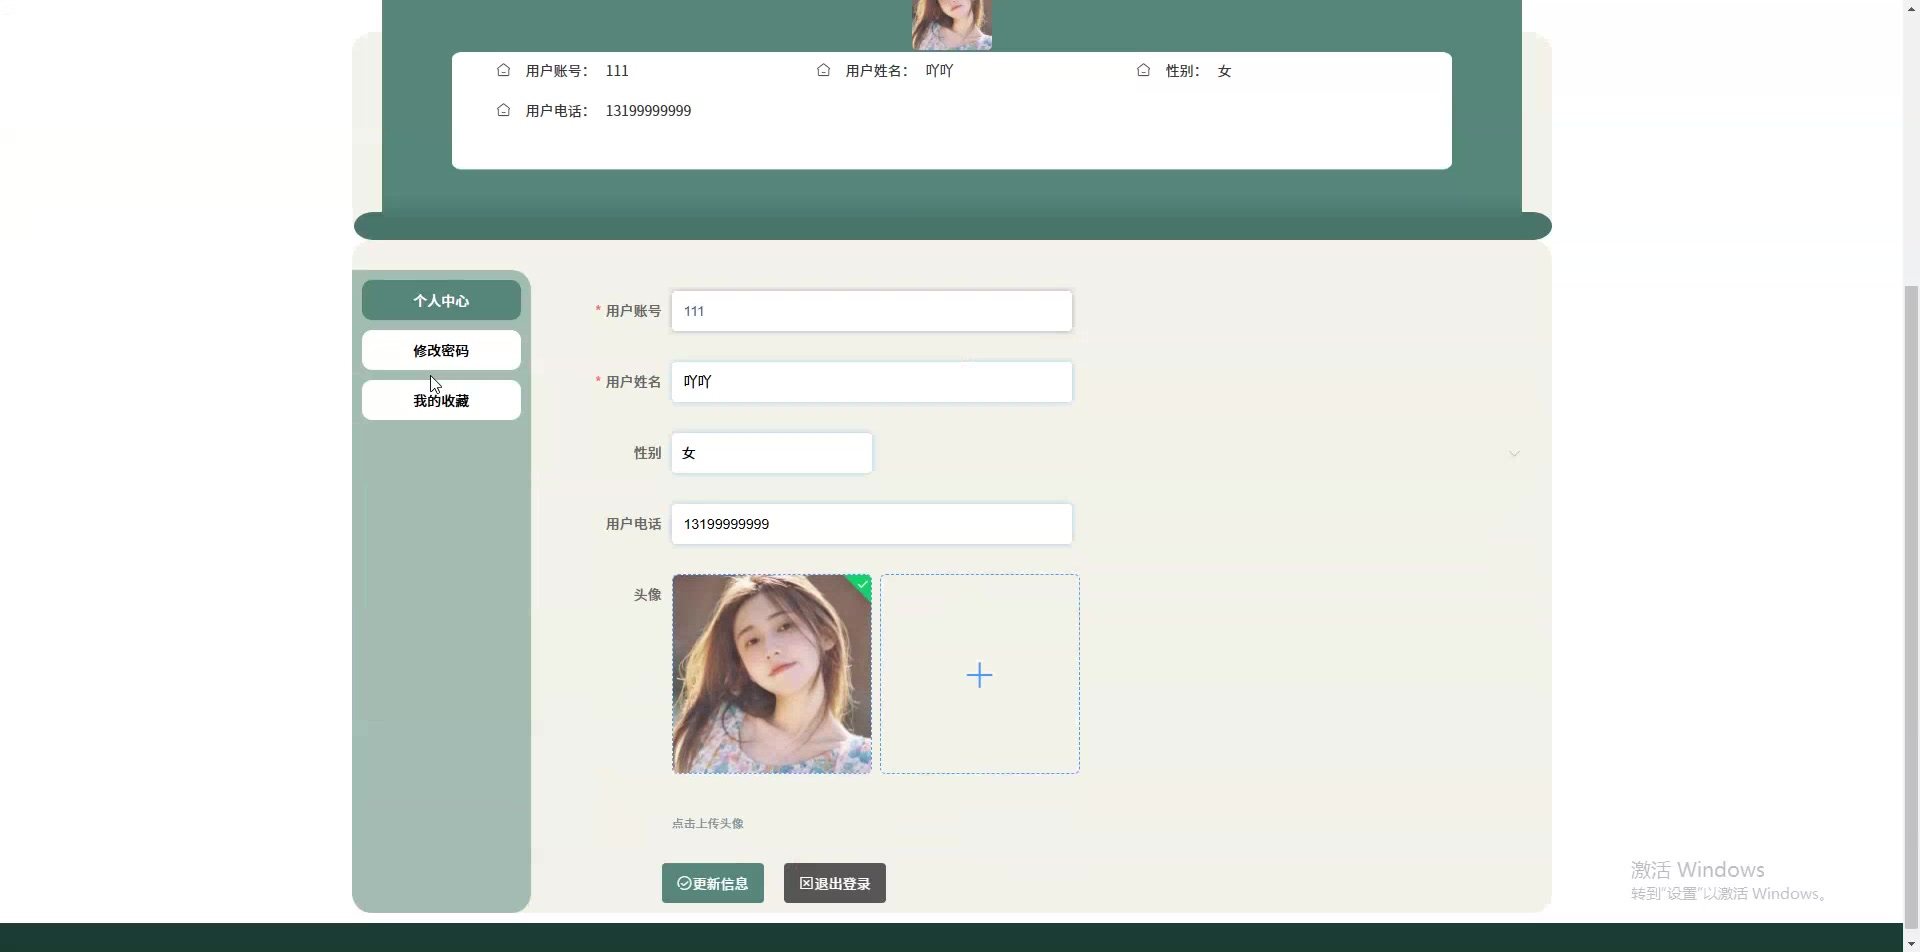Image resolution: width=1920 pixels, height=952 pixels.
Task: Click the house icon beside 用户电话 in the info card
Action: point(503,110)
